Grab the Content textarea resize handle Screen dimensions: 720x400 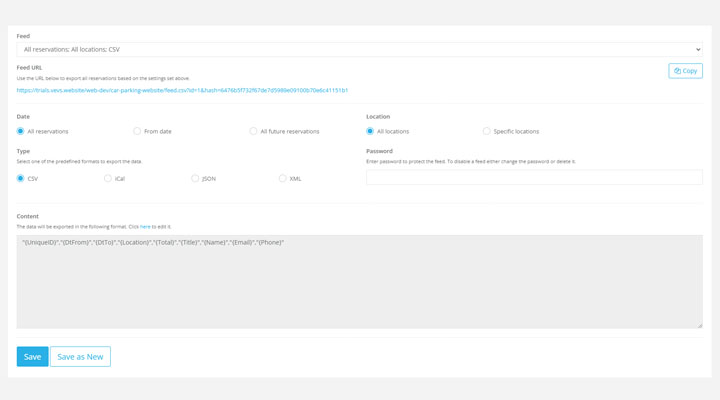click(x=699, y=325)
